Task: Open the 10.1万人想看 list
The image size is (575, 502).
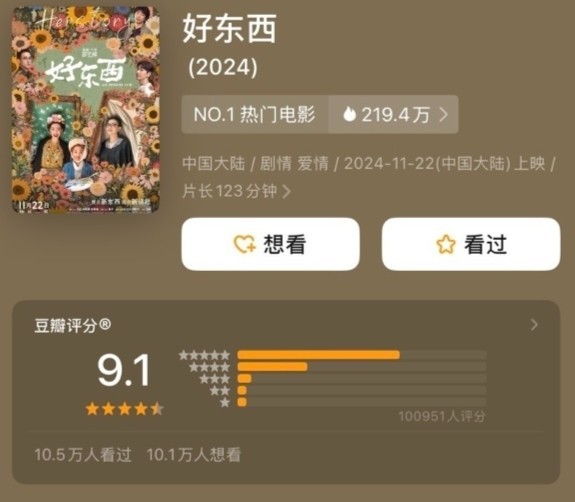Action: tap(194, 455)
